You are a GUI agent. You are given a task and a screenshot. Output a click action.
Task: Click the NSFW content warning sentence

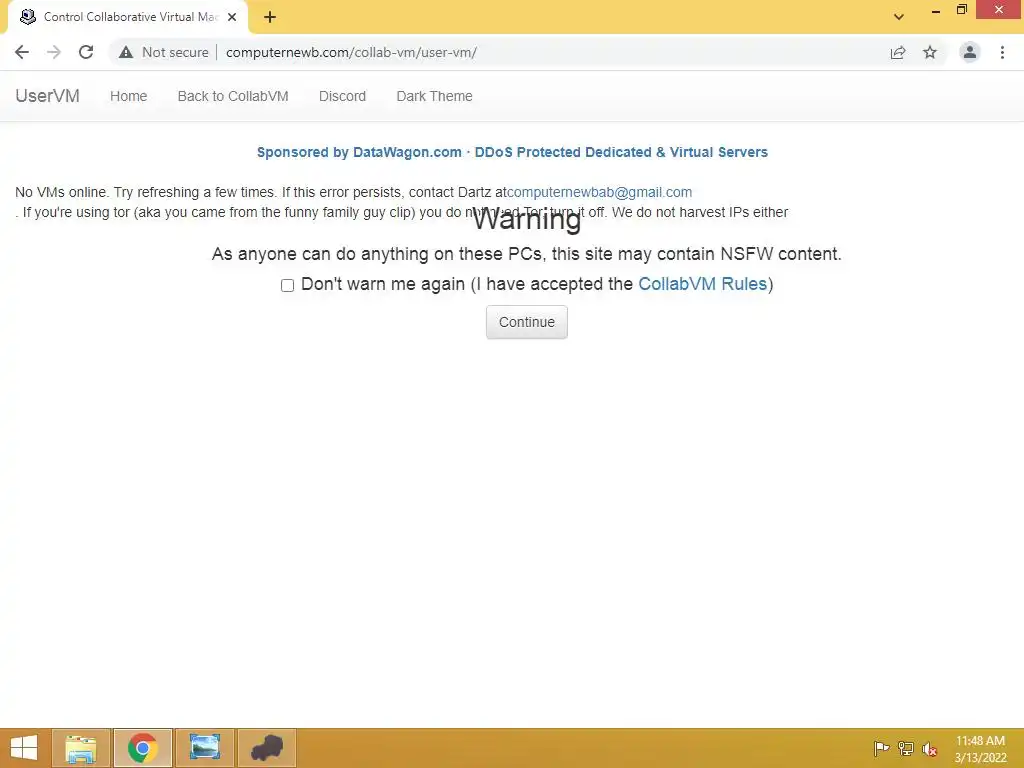(x=526, y=254)
